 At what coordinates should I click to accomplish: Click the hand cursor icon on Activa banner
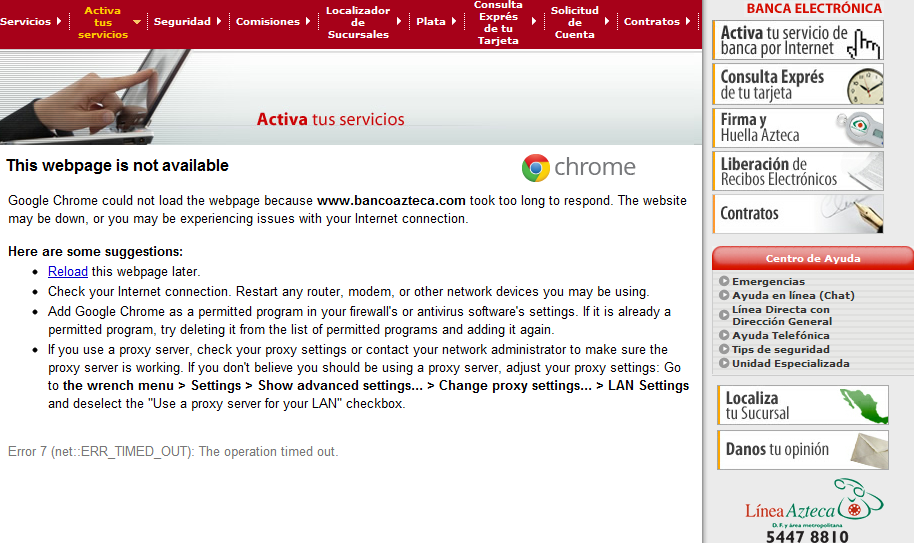tap(867, 43)
